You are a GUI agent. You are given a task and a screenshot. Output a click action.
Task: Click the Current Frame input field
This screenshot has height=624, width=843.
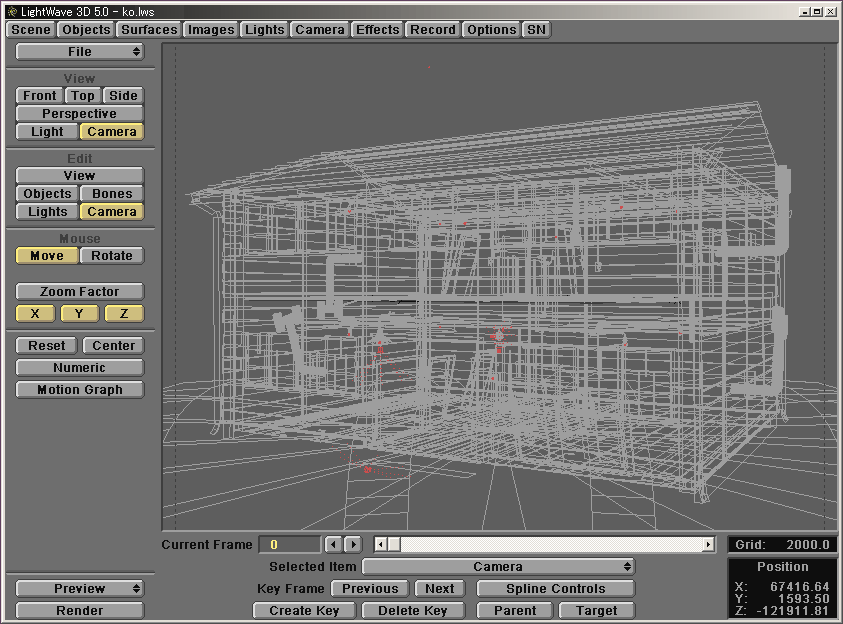[x=289, y=545]
